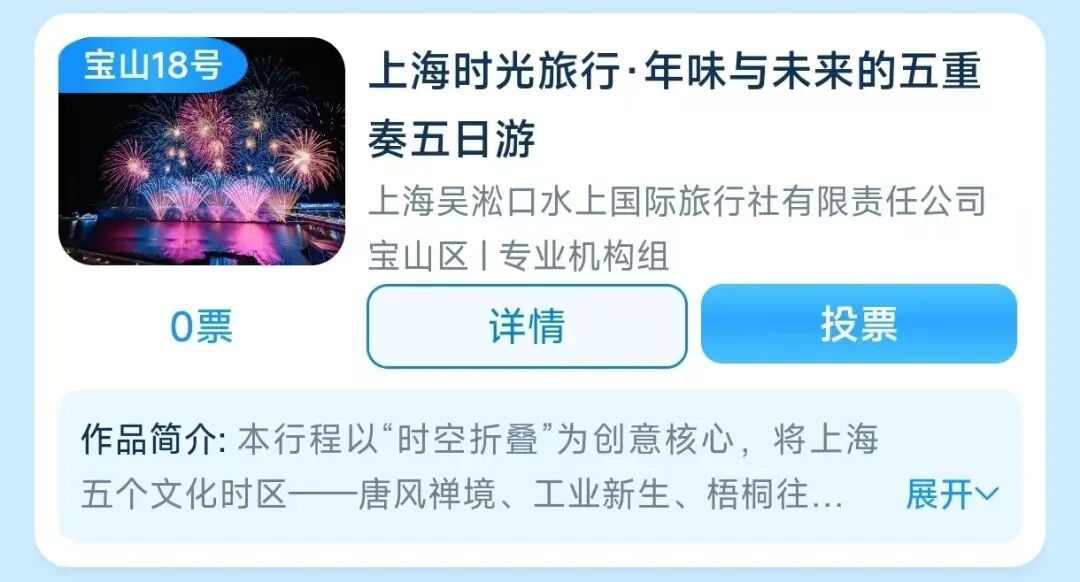The image size is (1080, 582).
Task: Click the 详情 details button
Action: coord(527,326)
